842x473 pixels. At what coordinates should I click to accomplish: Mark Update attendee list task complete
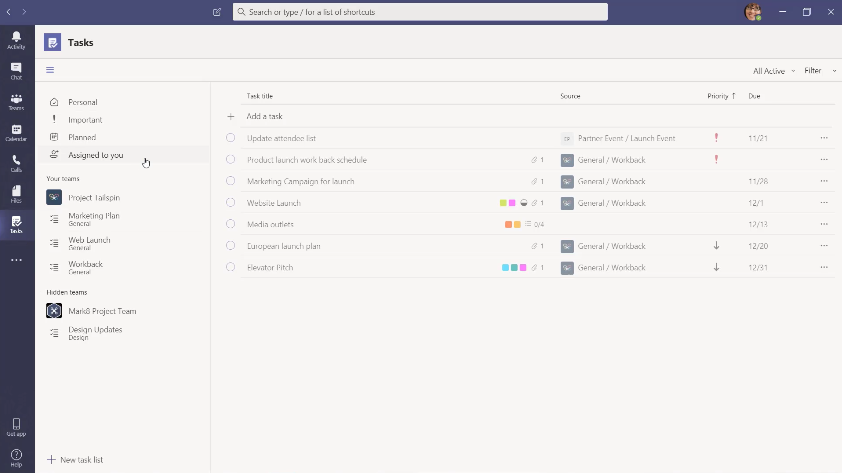[x=230, y=138]
